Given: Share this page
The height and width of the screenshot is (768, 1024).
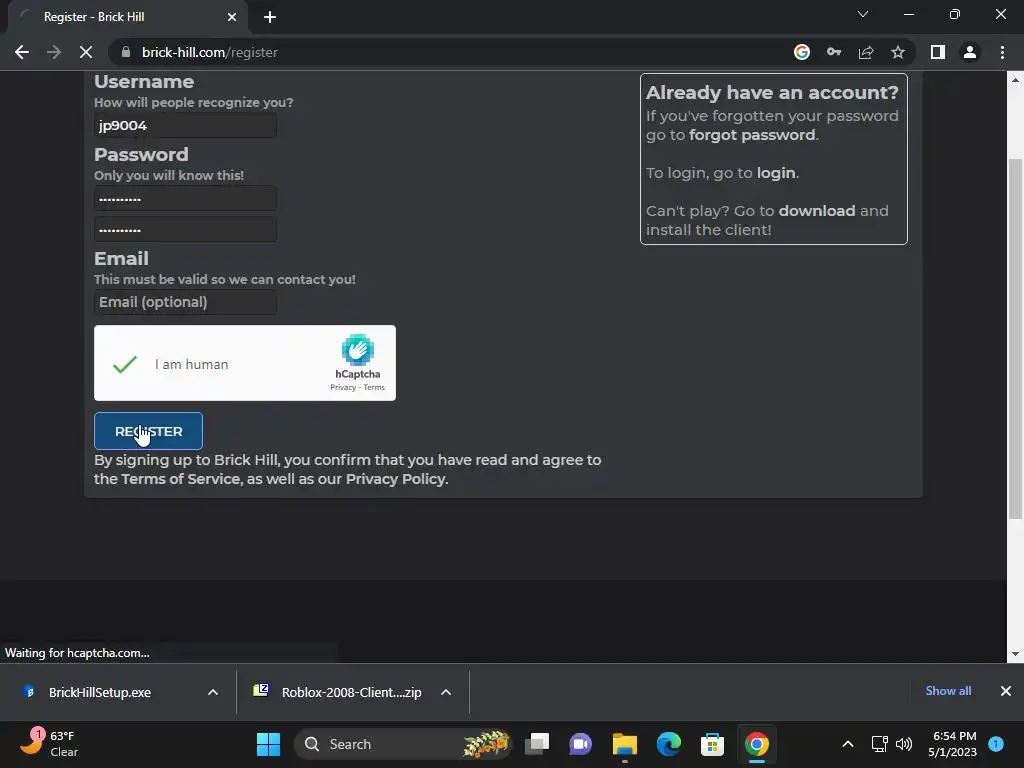Looking at the screenshot, I should click(x=866, y=52).
